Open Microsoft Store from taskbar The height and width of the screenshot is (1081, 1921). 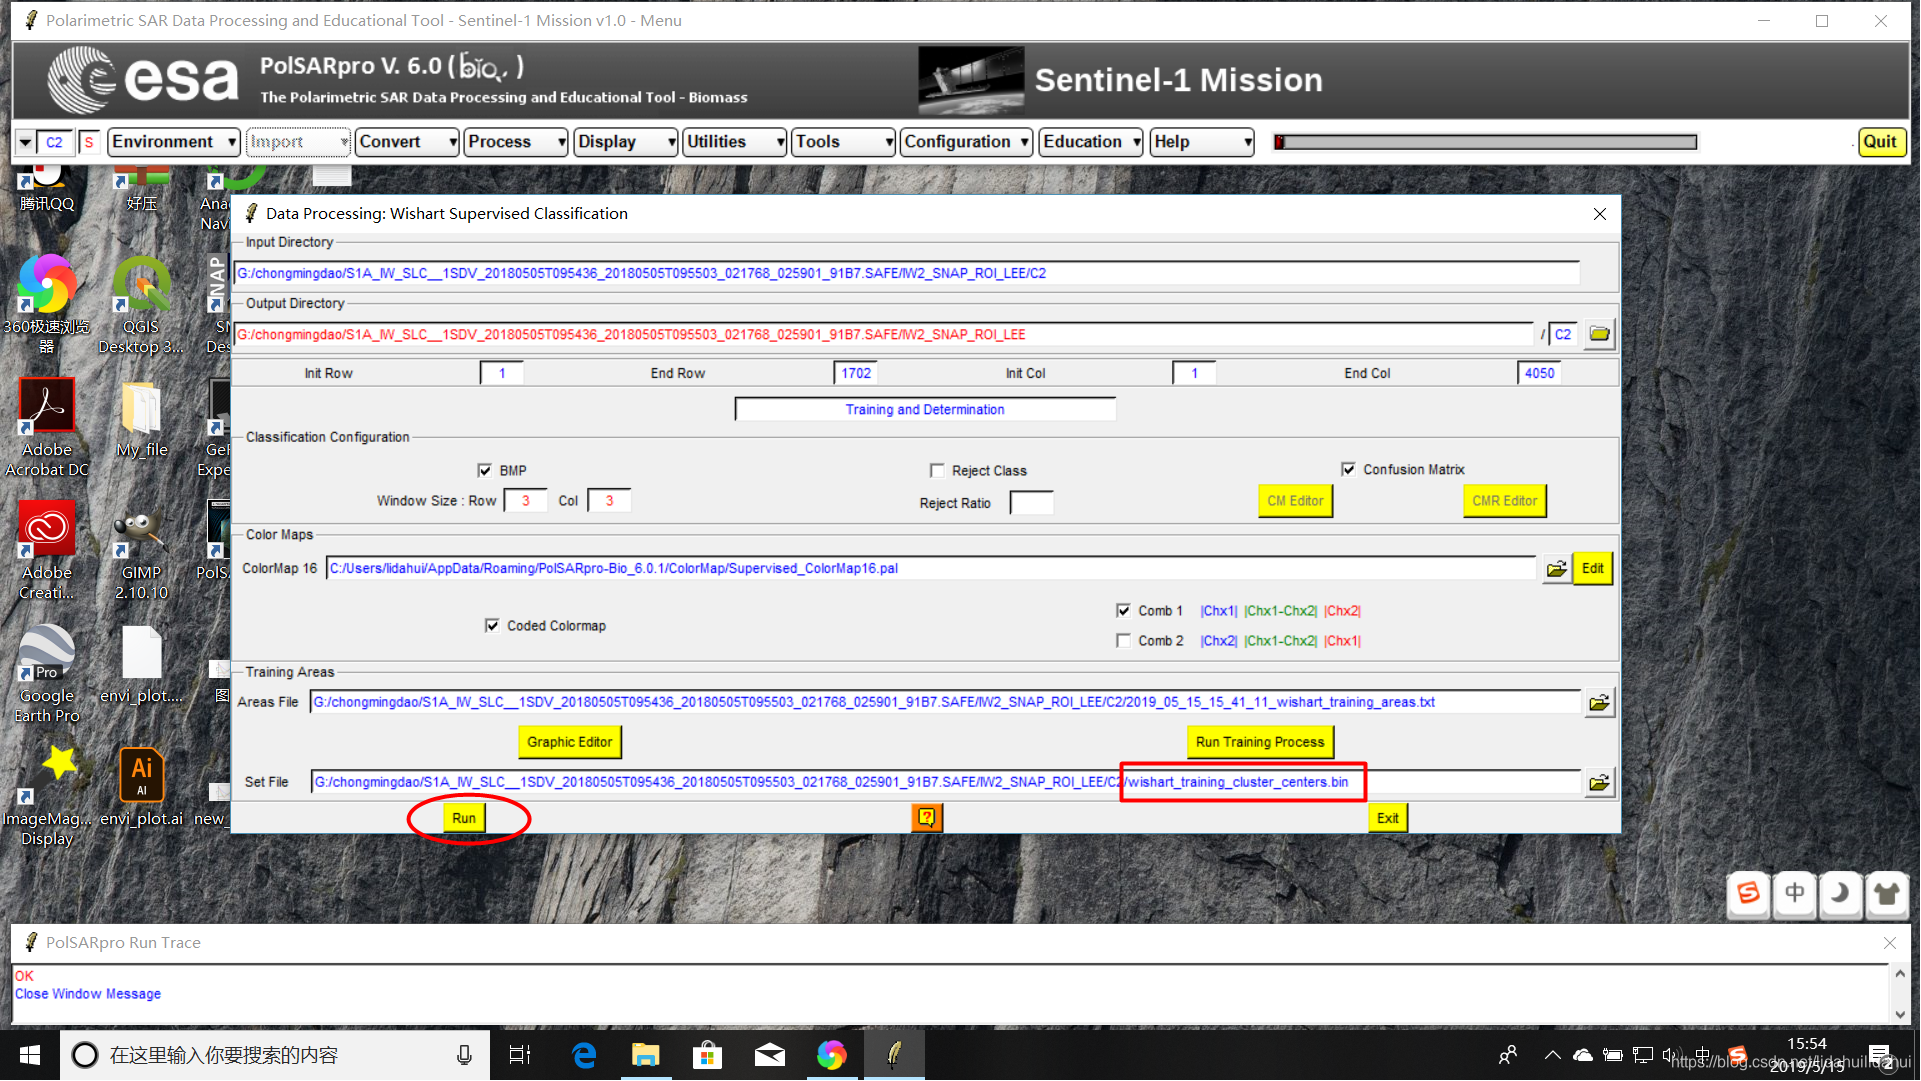click(708, 1055)
